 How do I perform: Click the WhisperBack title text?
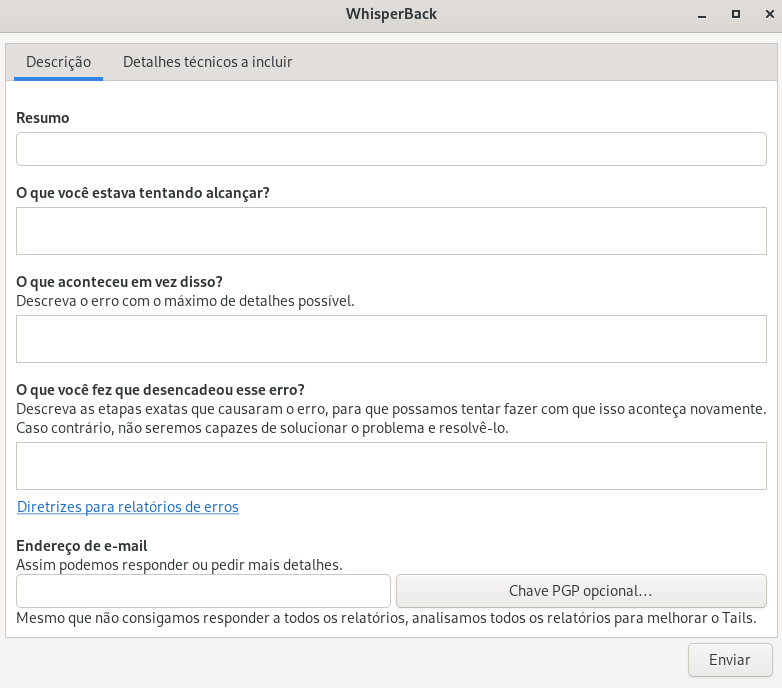[391, 14]
